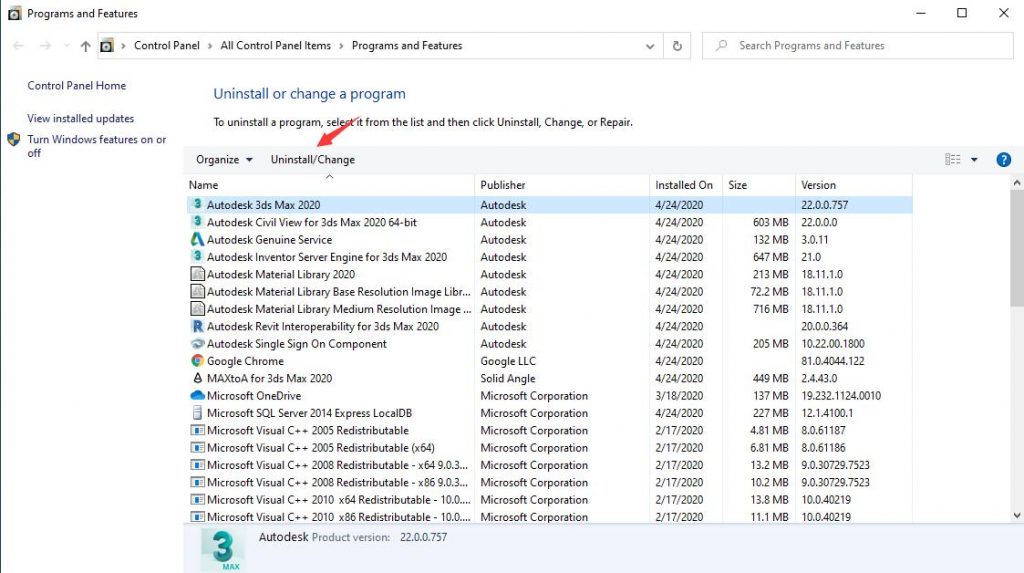Go up one folder level arrow

coord(86,46)
